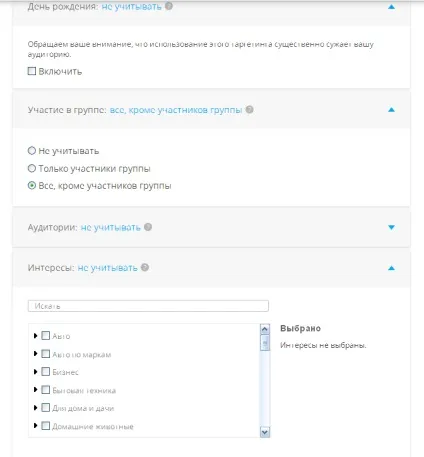Expand the Авто по маркам tree node
The height and width of the screenshot is (457, 424).
[35, 353]
